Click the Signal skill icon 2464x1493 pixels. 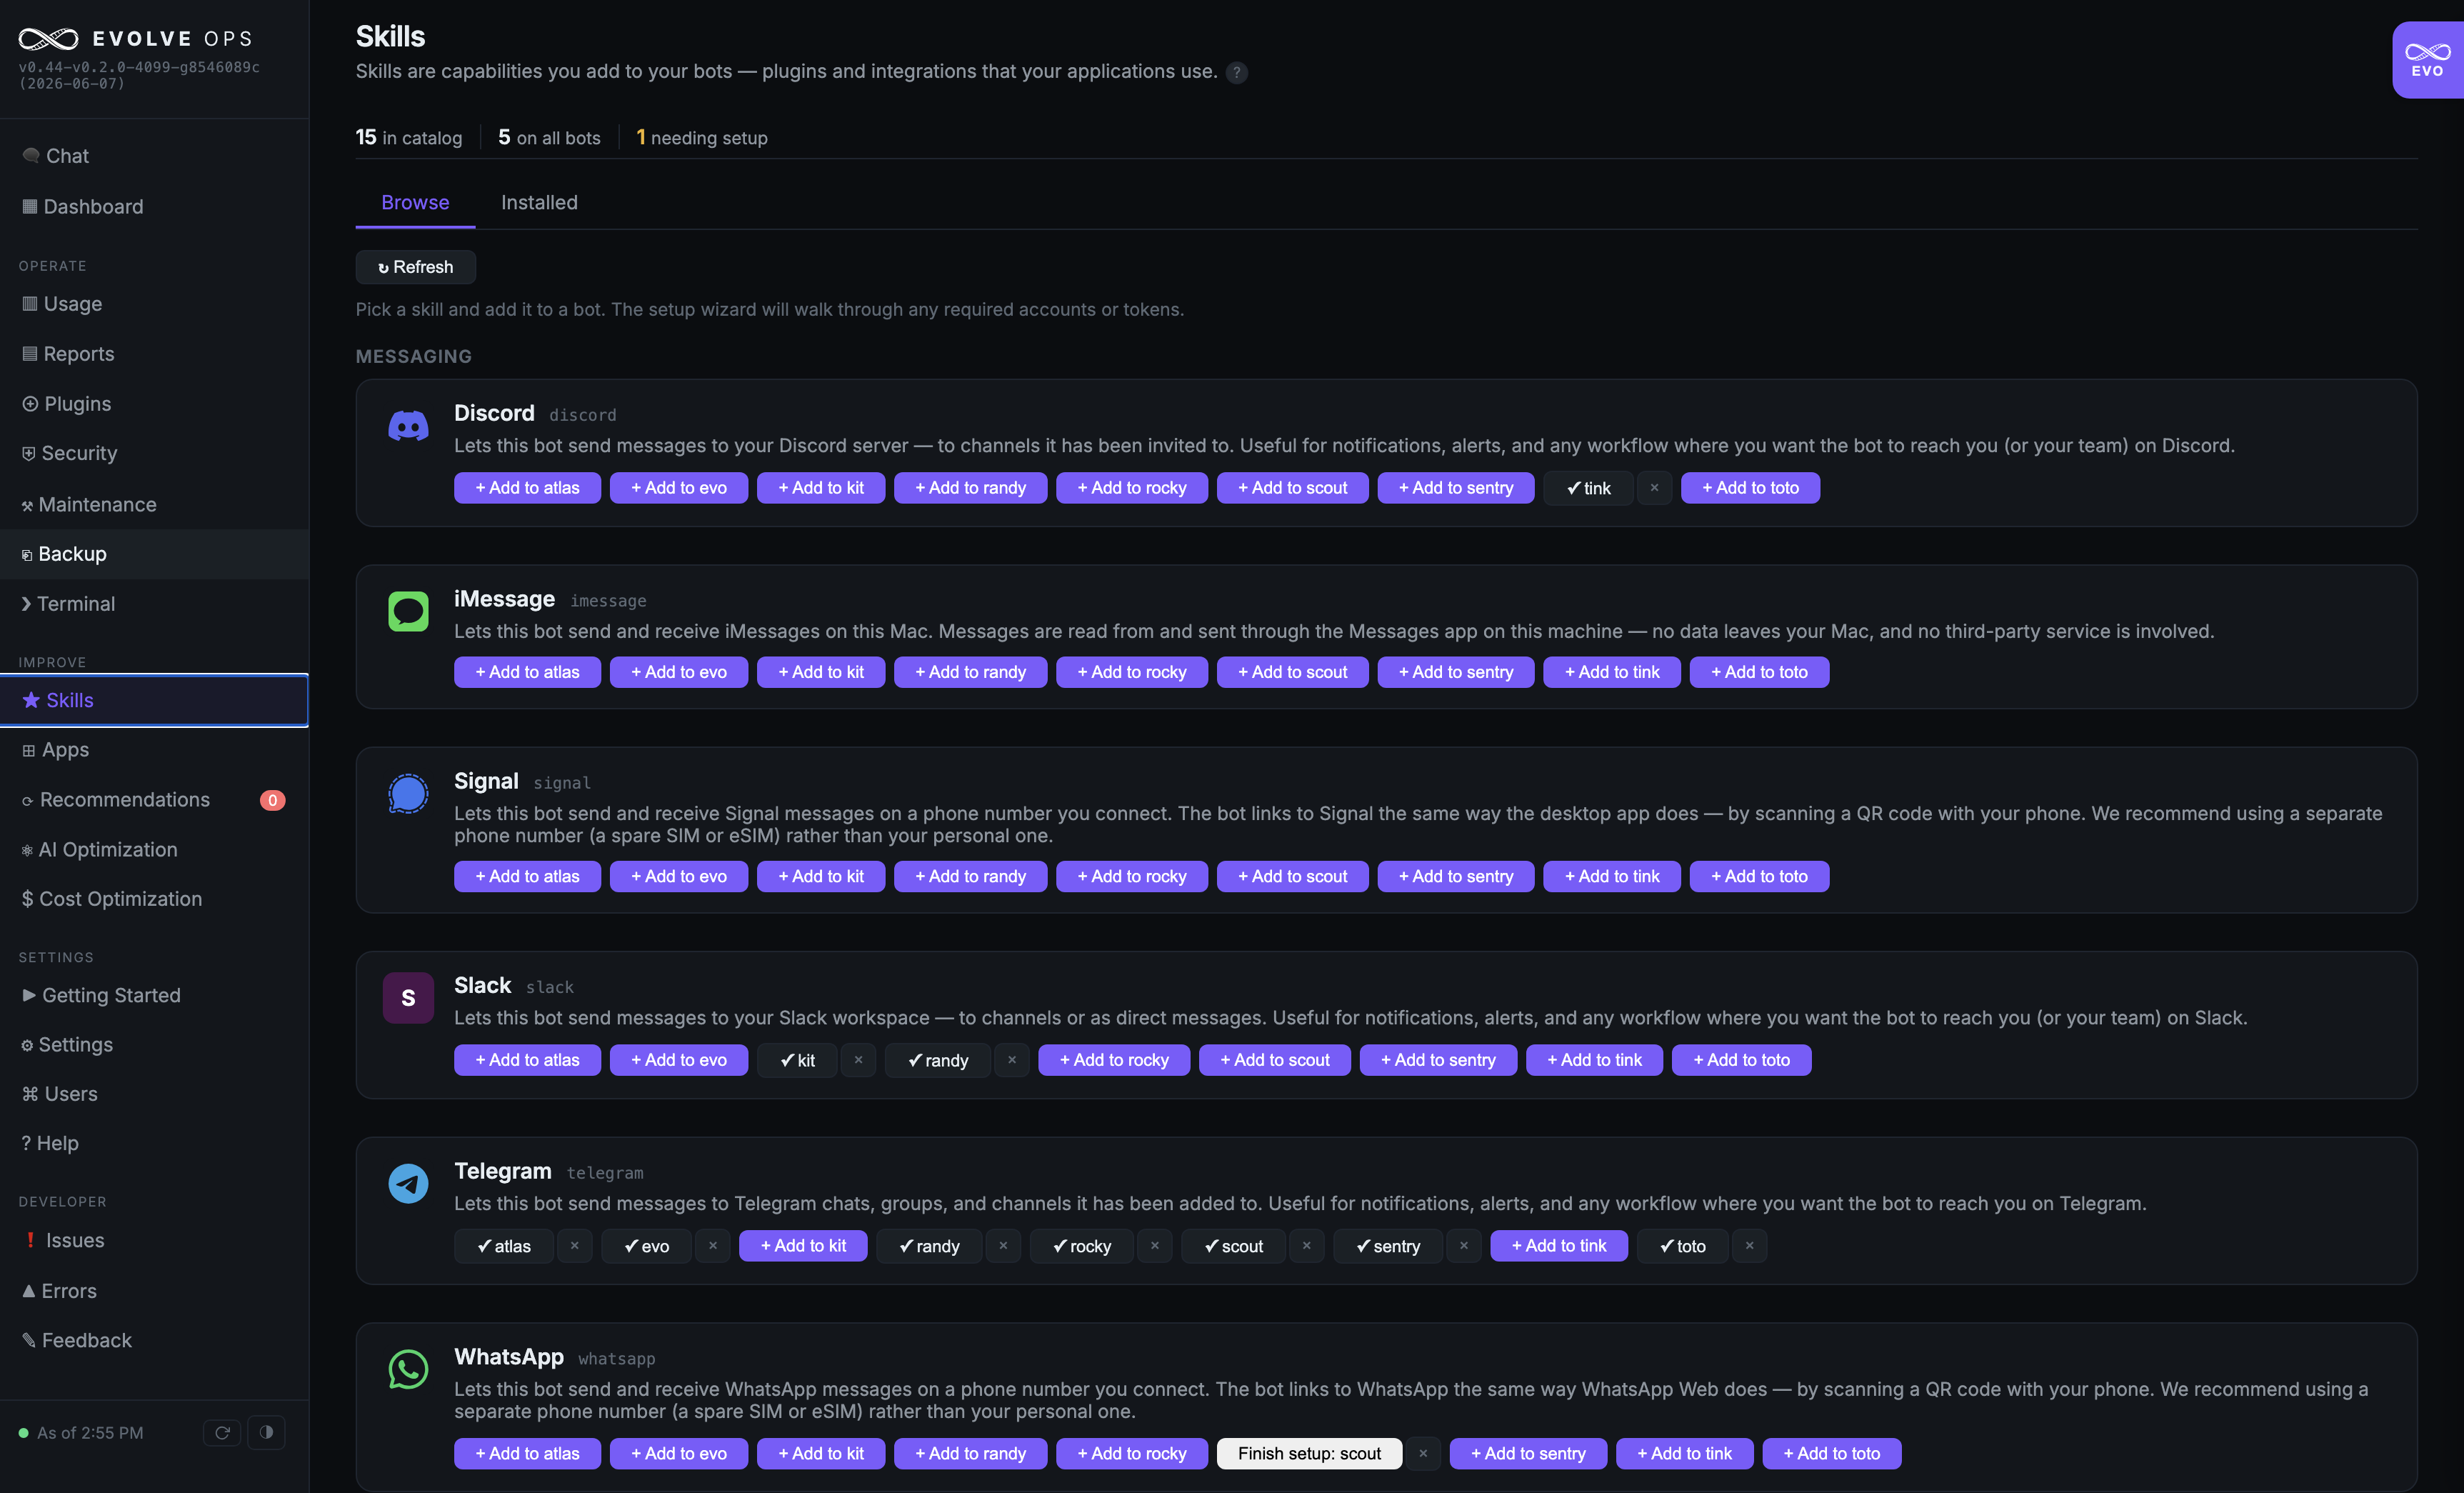(x=408, y=794)
